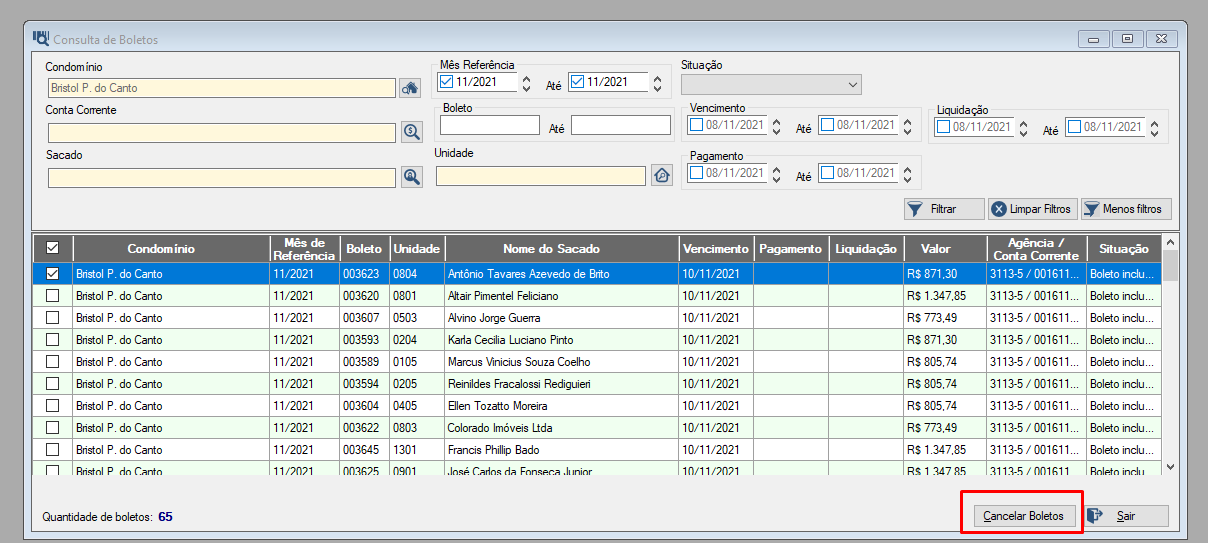
Task: Toggle the Mês Referência end checkbox
Action: click(577, 82)
